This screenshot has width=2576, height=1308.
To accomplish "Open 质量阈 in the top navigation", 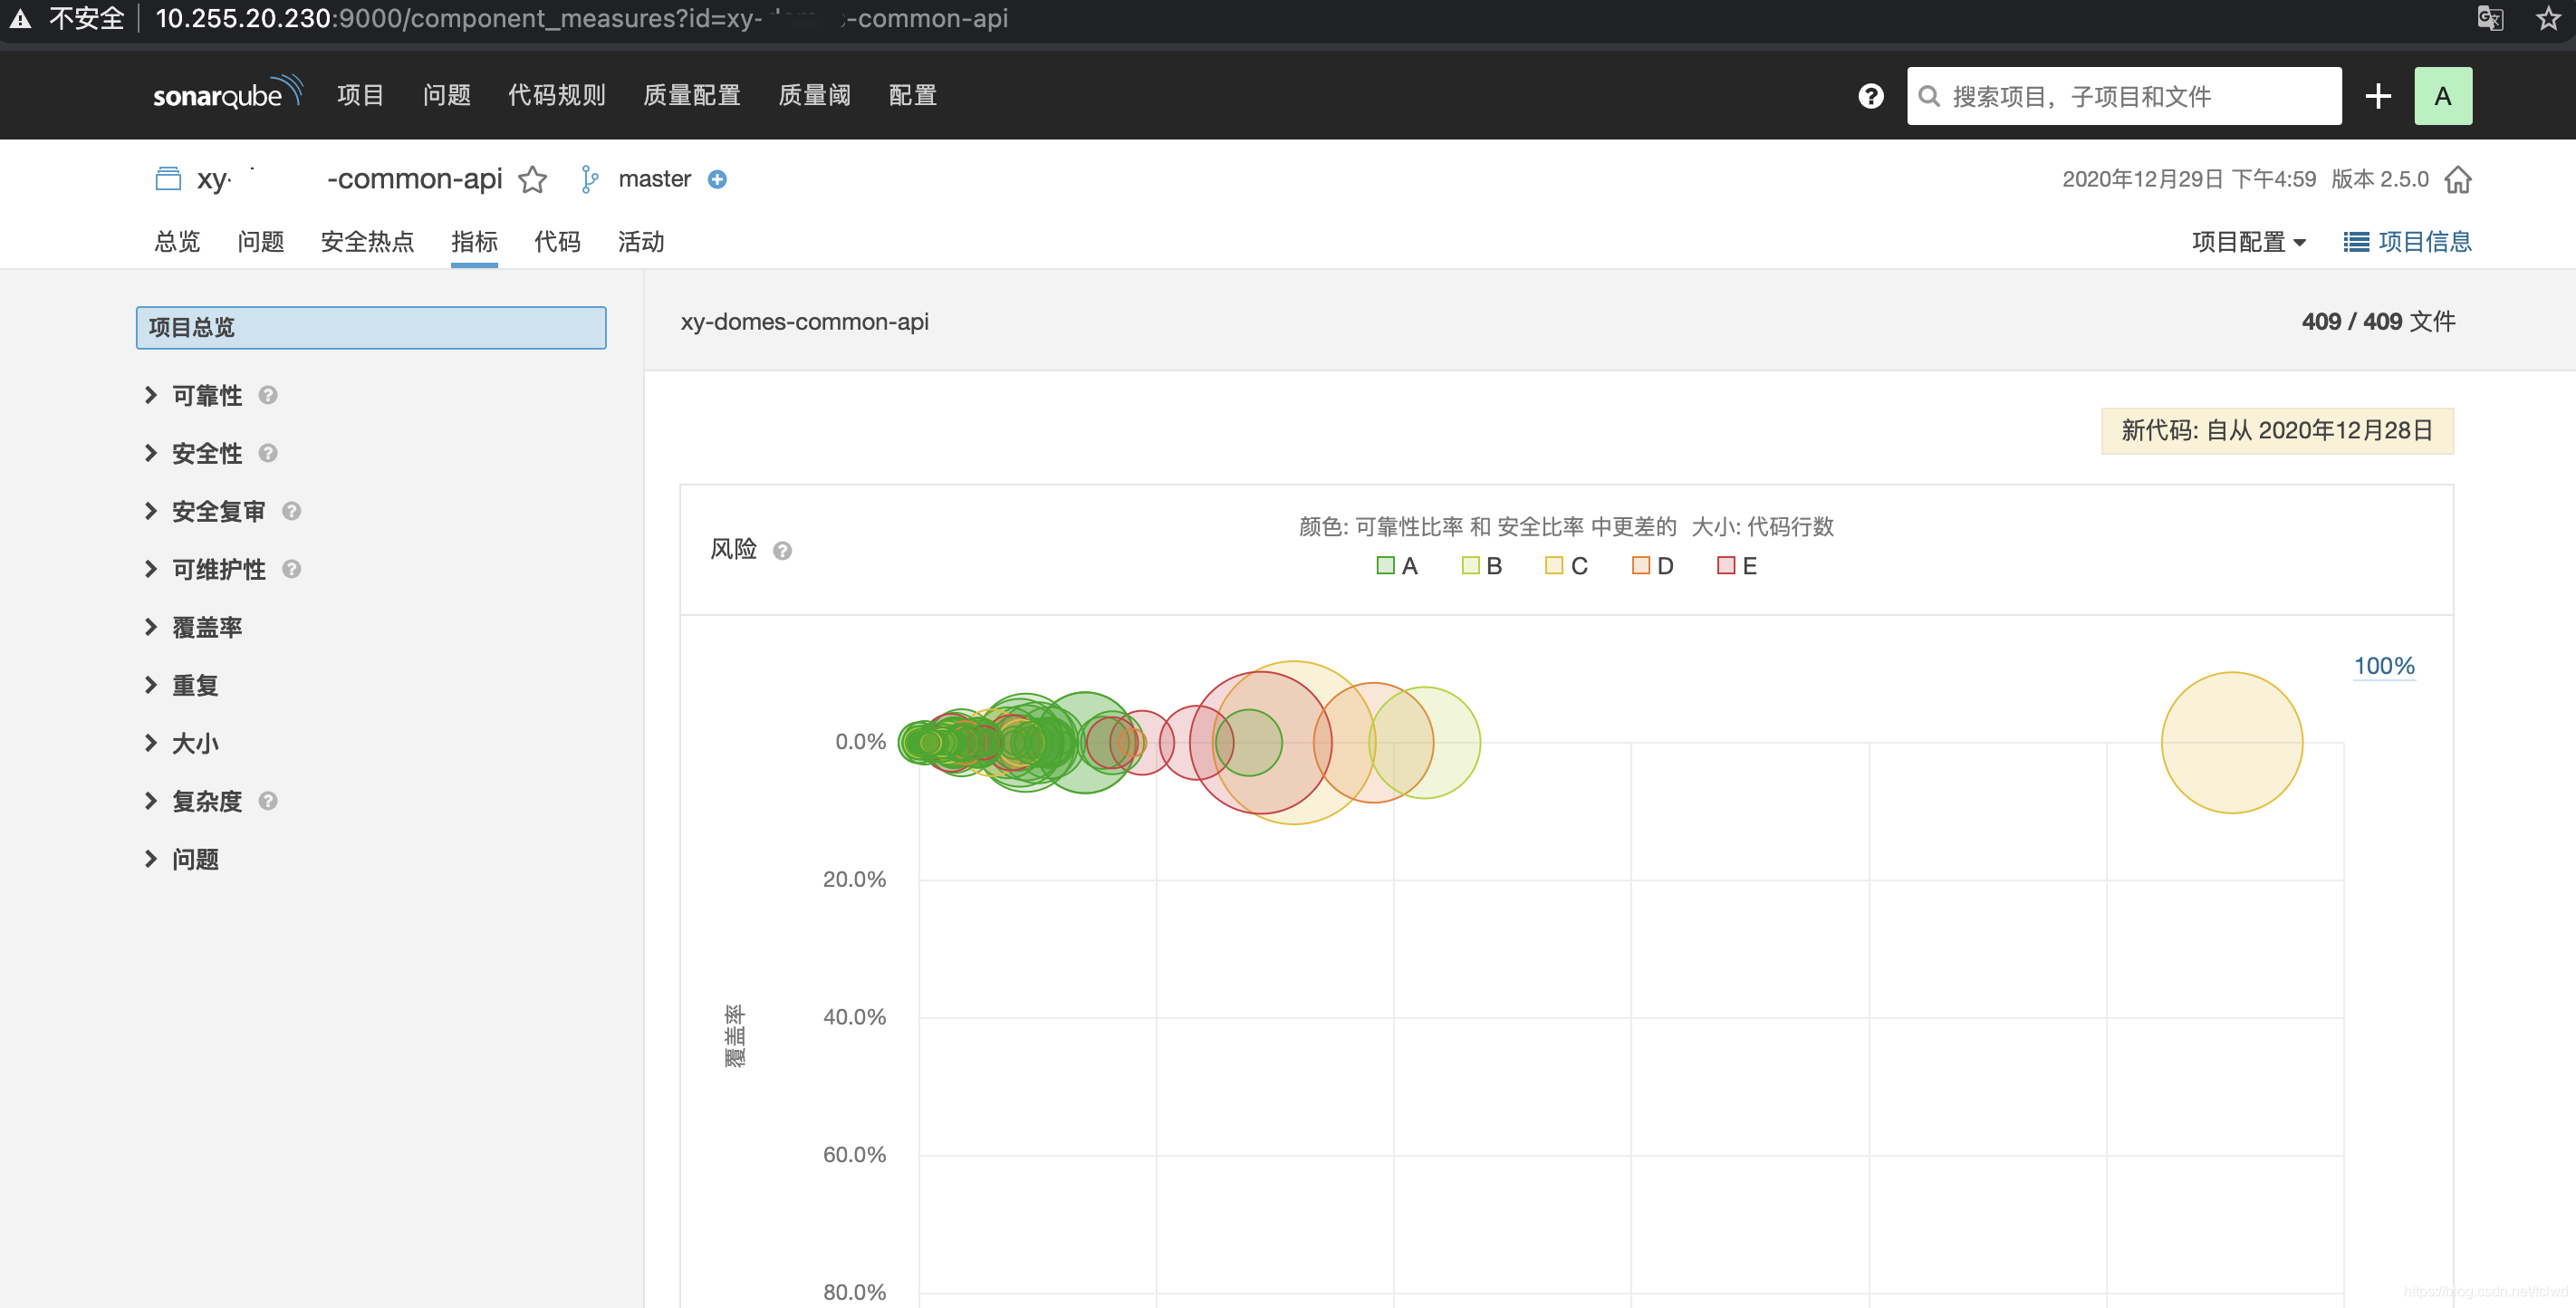I will (x=814, y=95).
